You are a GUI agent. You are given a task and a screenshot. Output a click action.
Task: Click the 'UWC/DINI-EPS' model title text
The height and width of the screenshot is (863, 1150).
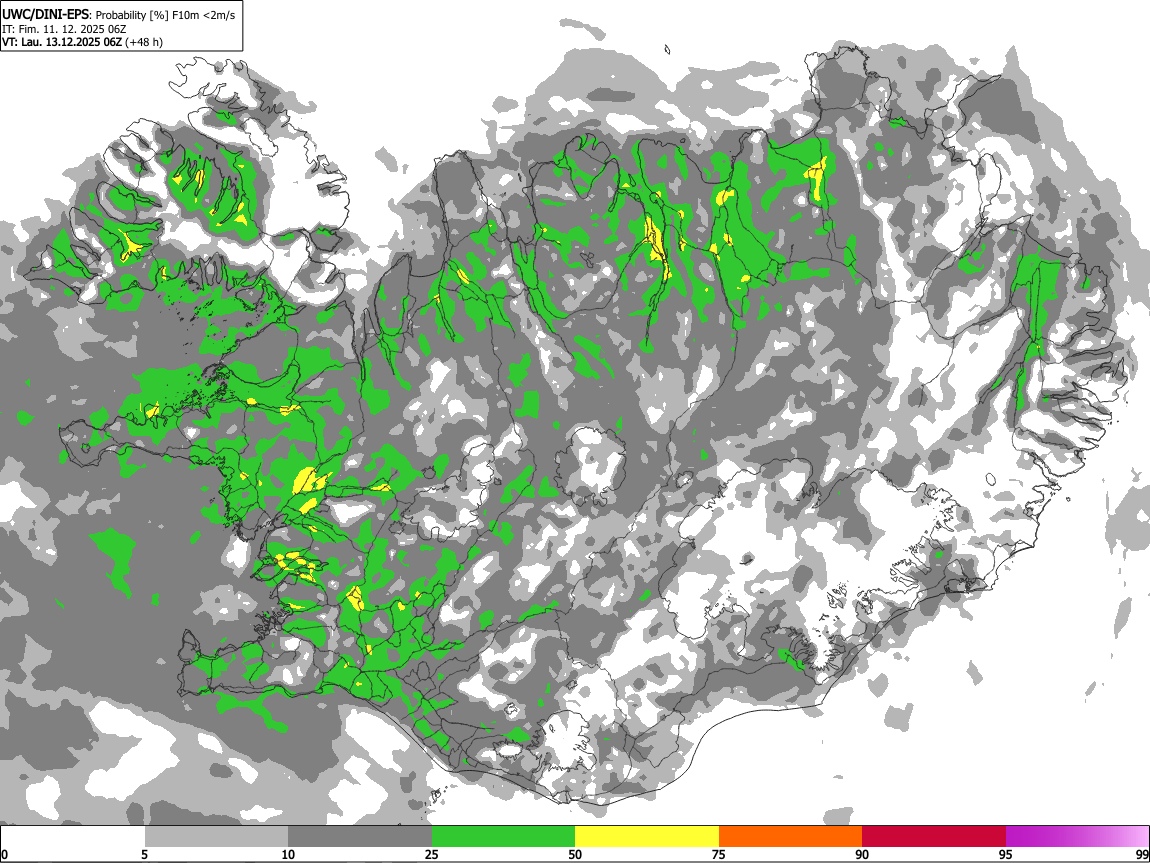[45, 15]
